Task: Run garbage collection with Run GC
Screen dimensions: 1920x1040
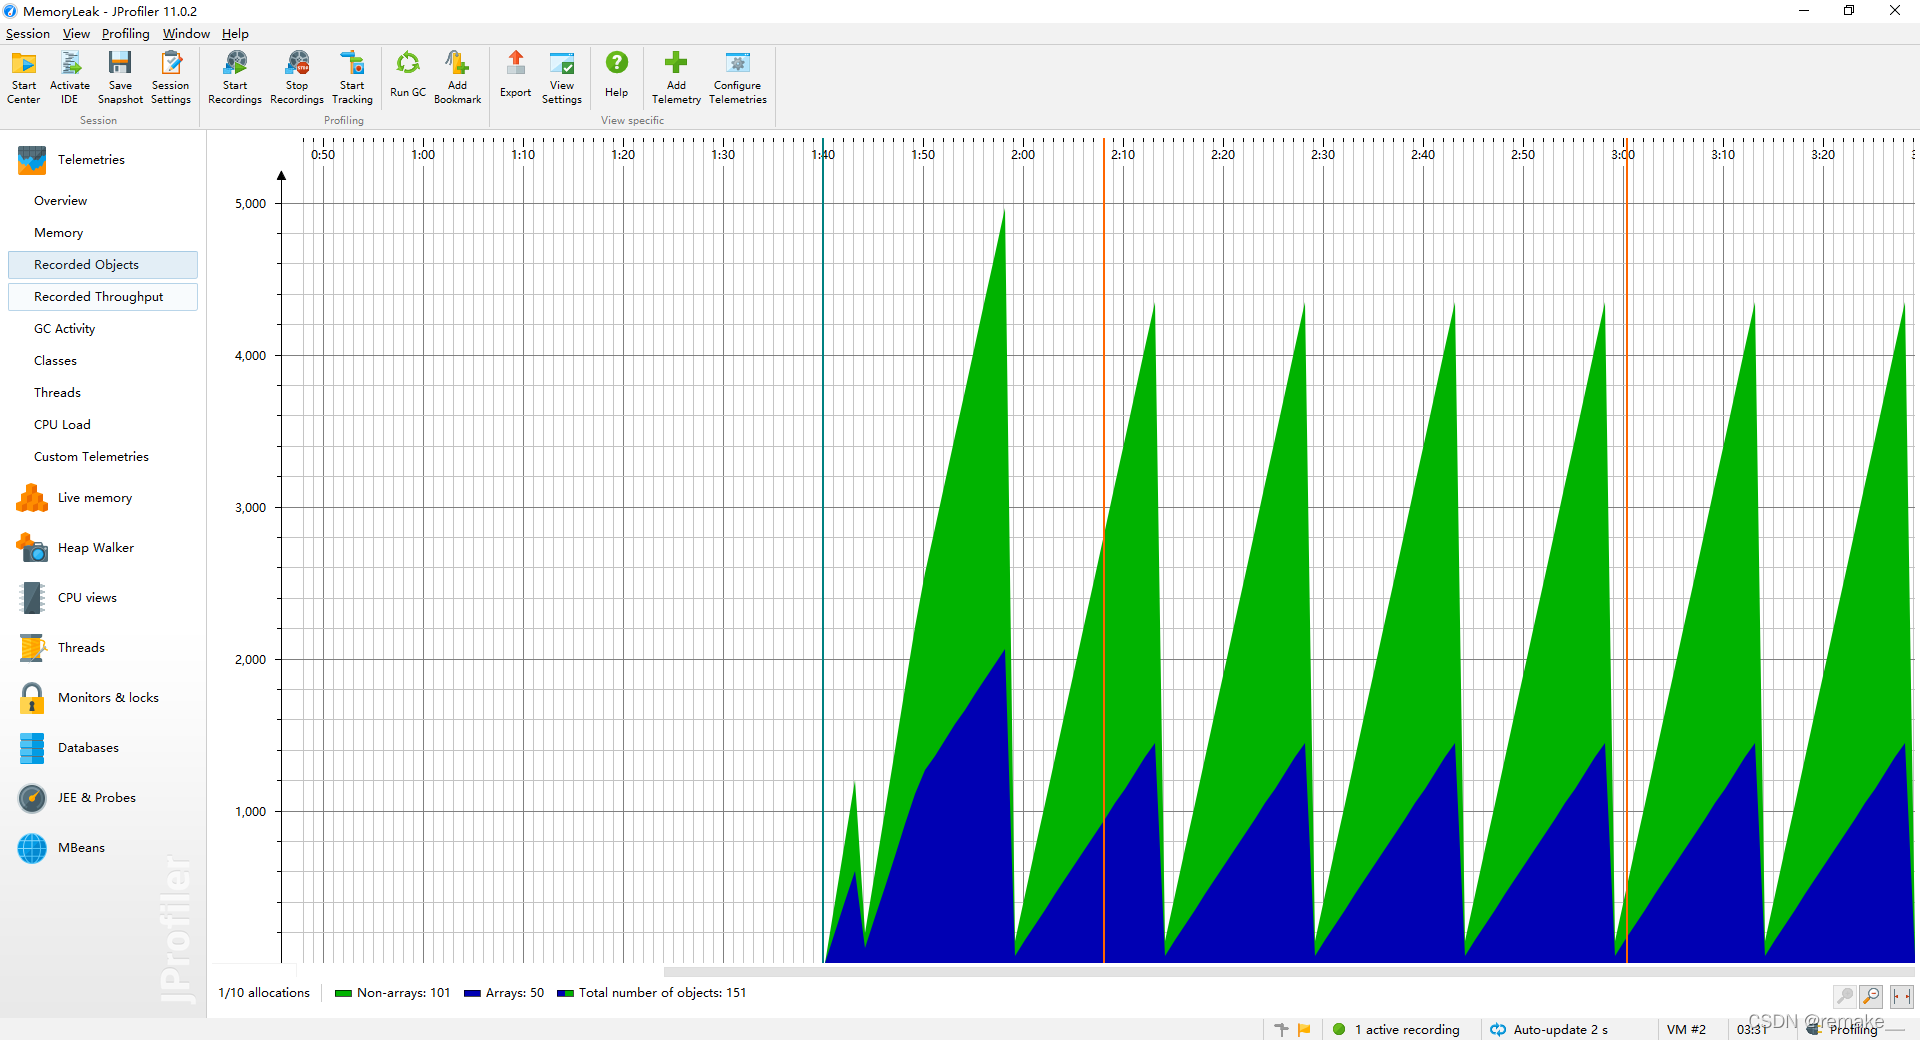Action: 408,75
